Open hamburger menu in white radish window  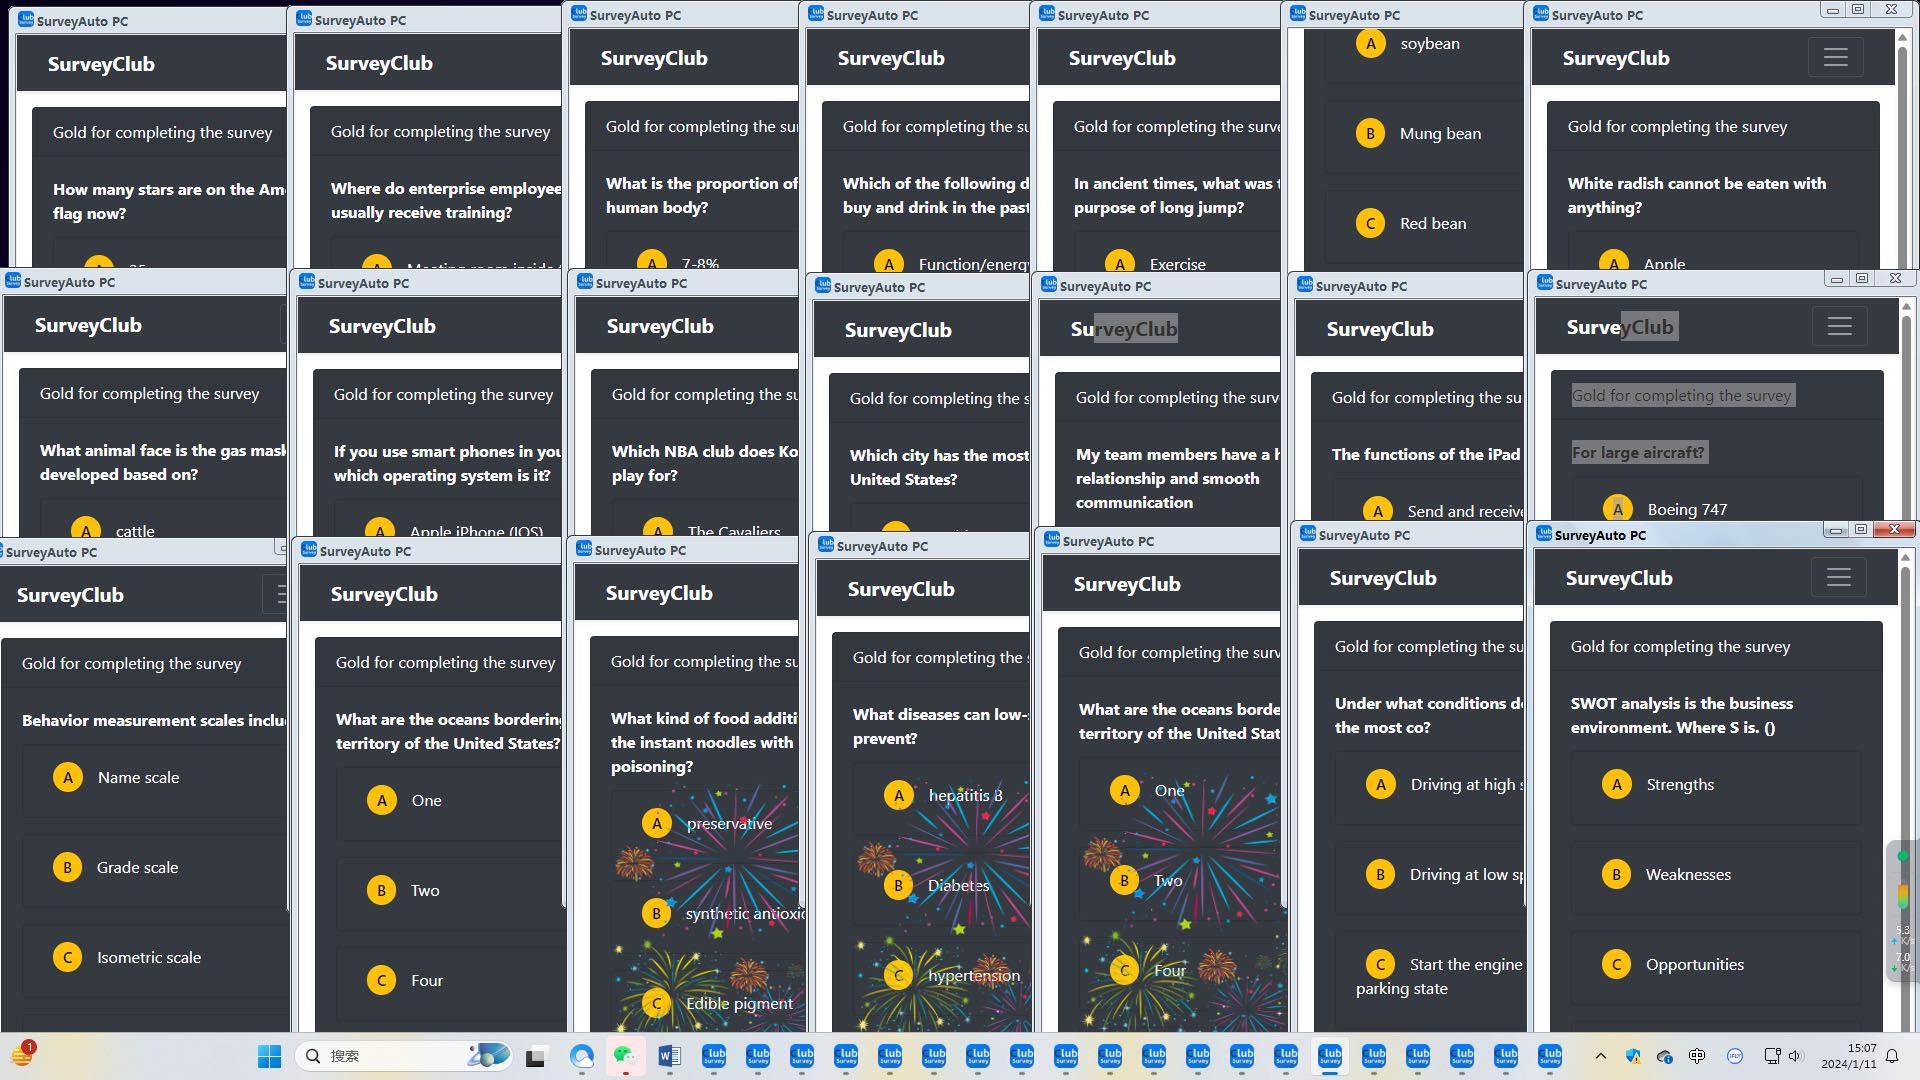point(1835,58)
